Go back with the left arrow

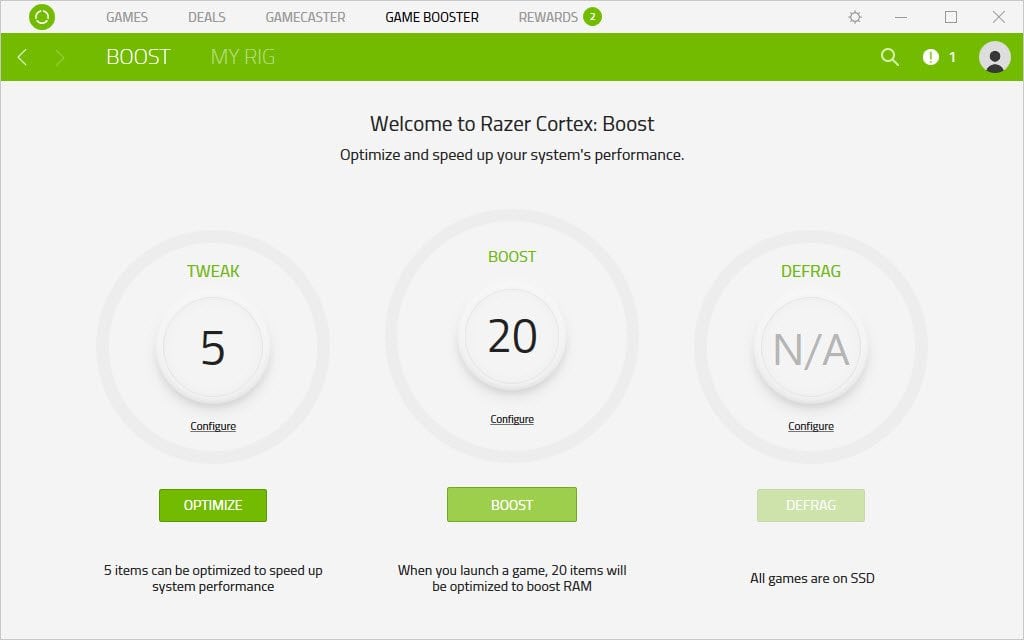22,57
